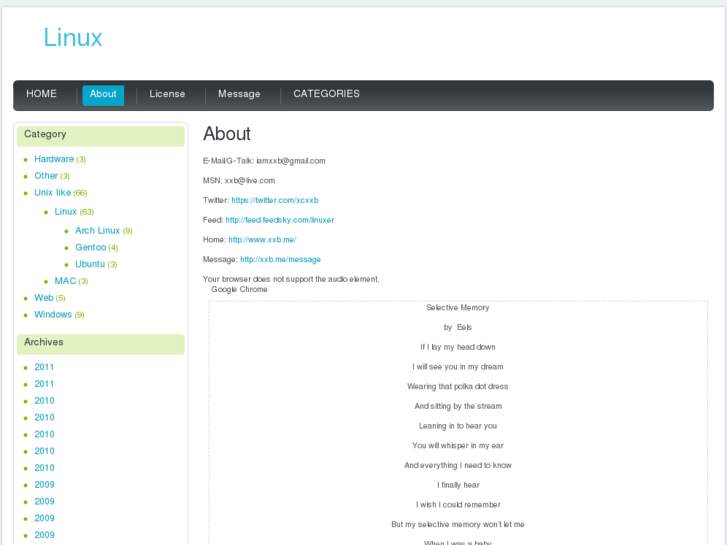
Task: Click lyric 'And everything I need to know'
Action: tap(458, 465)
